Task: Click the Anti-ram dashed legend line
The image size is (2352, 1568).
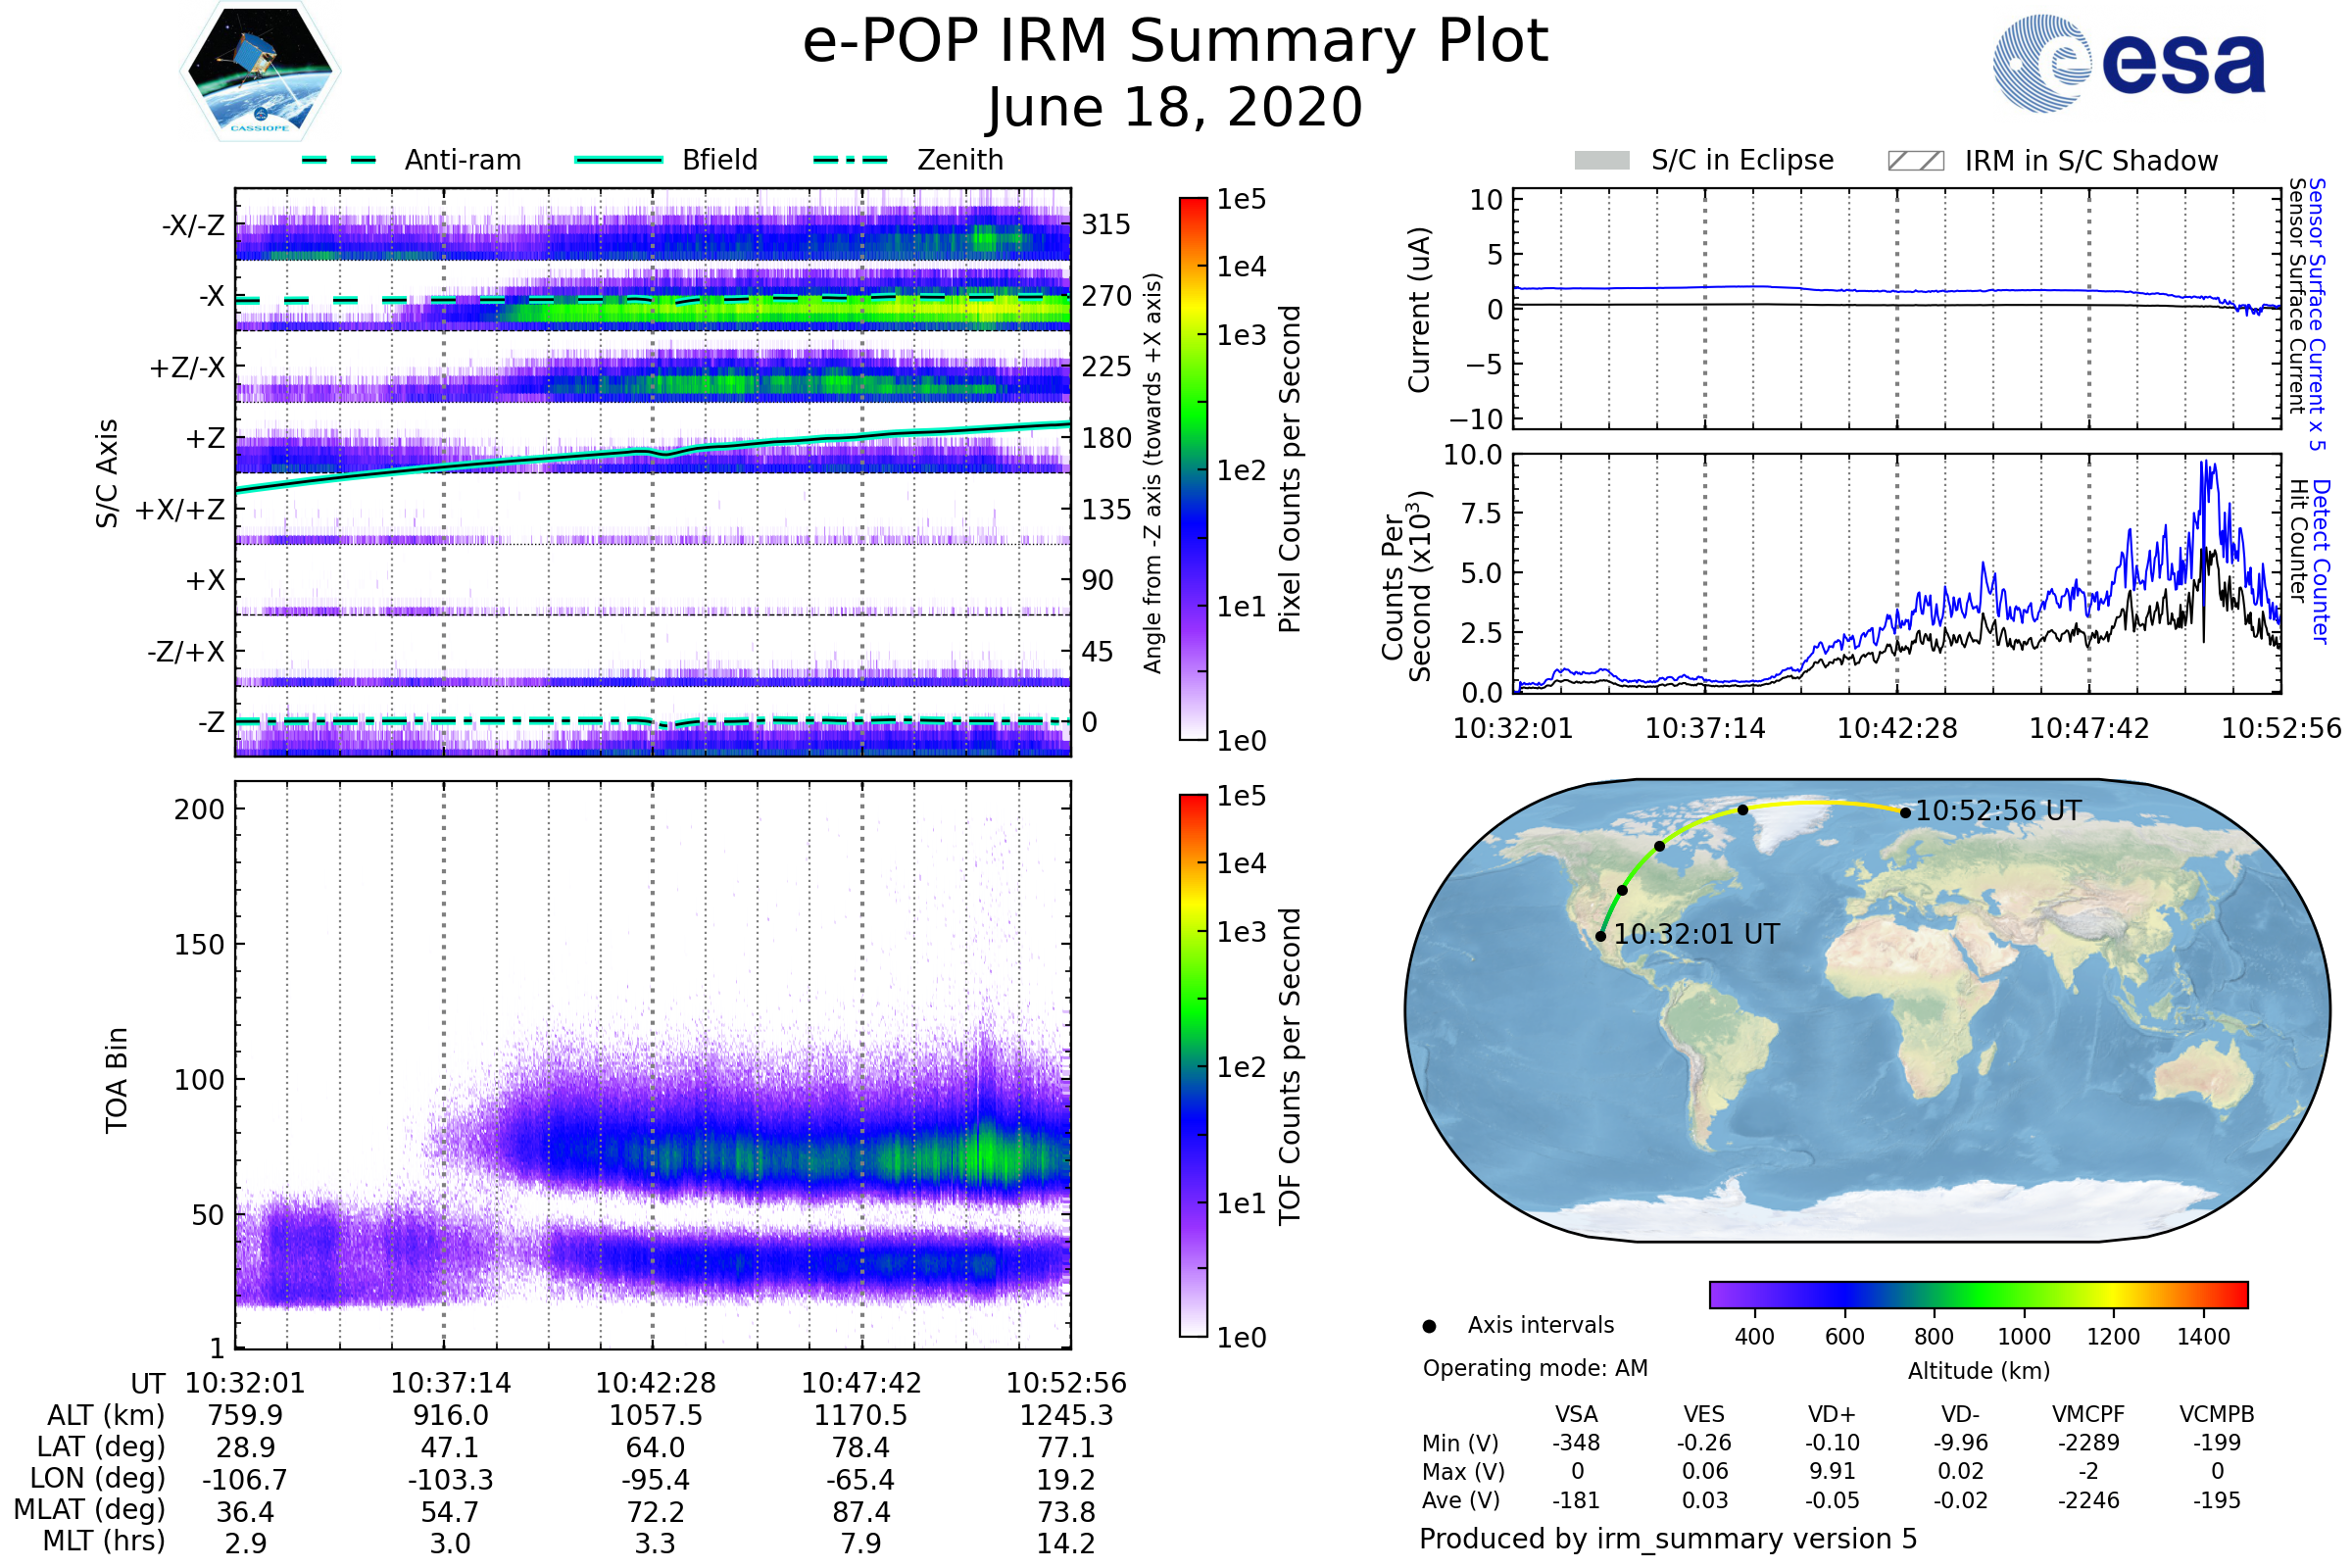Action: [x=339, y=160]
